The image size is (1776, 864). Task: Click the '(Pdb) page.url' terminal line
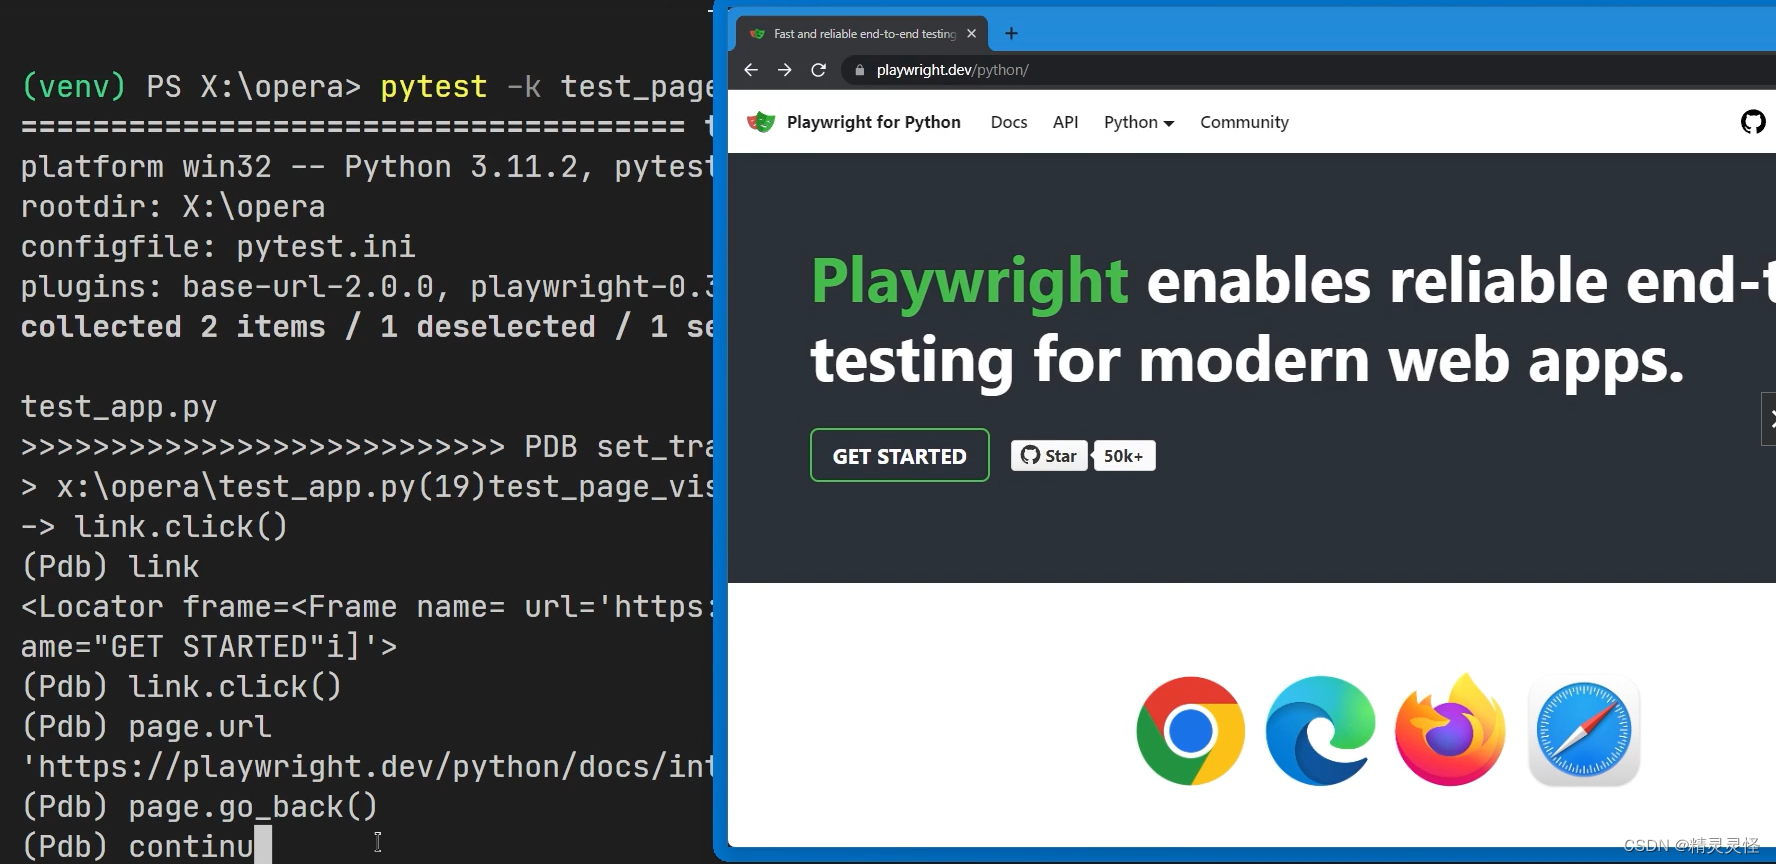[x=146, y=726]
